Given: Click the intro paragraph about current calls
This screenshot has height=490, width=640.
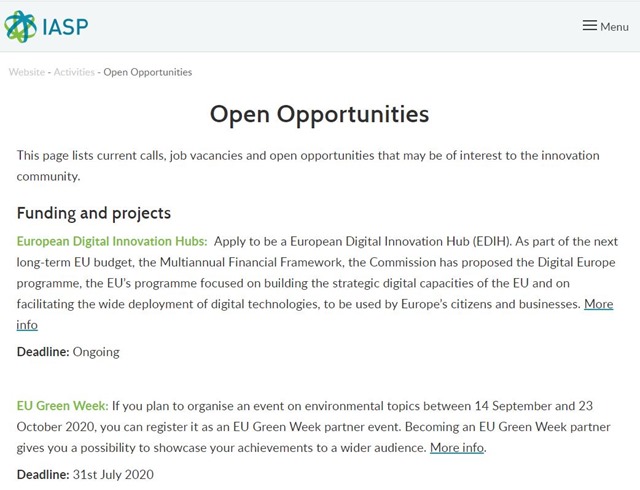Looking at the screenshot, I should [x=308, y=166].
